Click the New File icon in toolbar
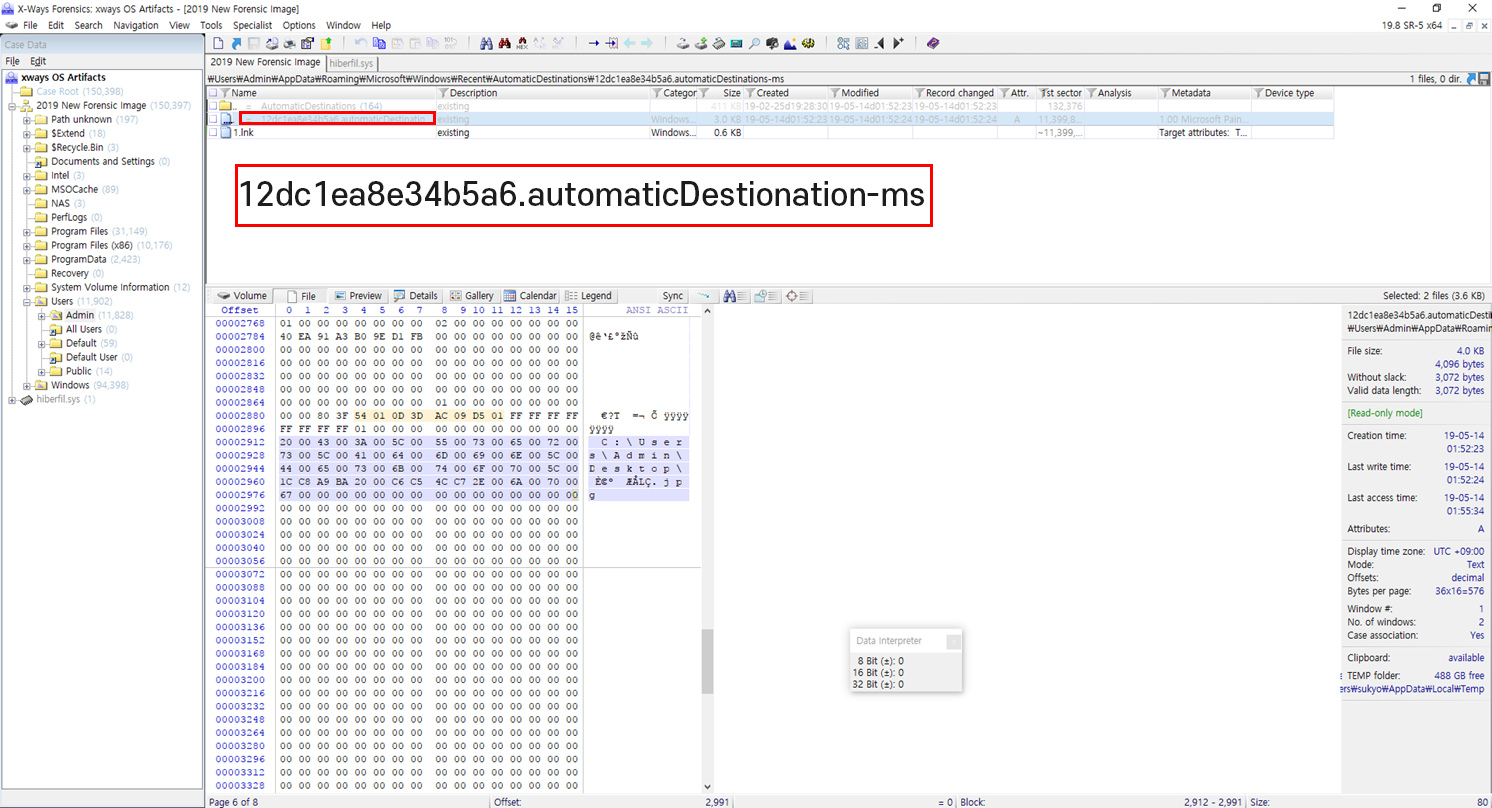This screenshot has width=1492, height=808. 218,43
